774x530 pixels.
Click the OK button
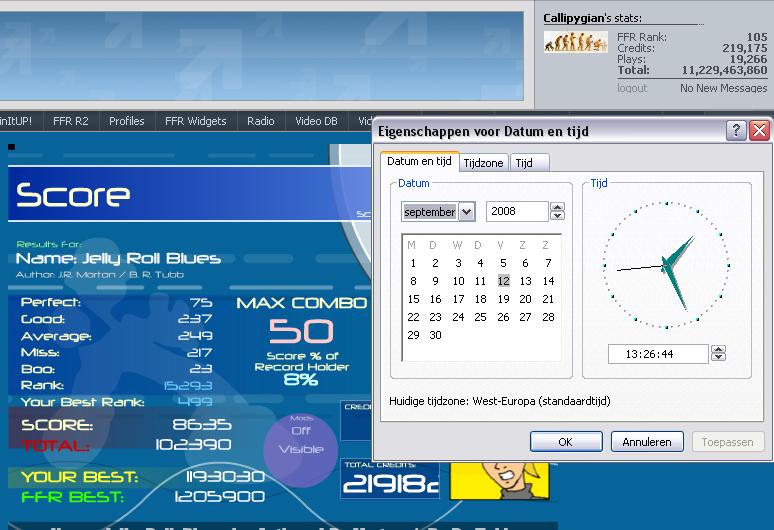[566, 442]
